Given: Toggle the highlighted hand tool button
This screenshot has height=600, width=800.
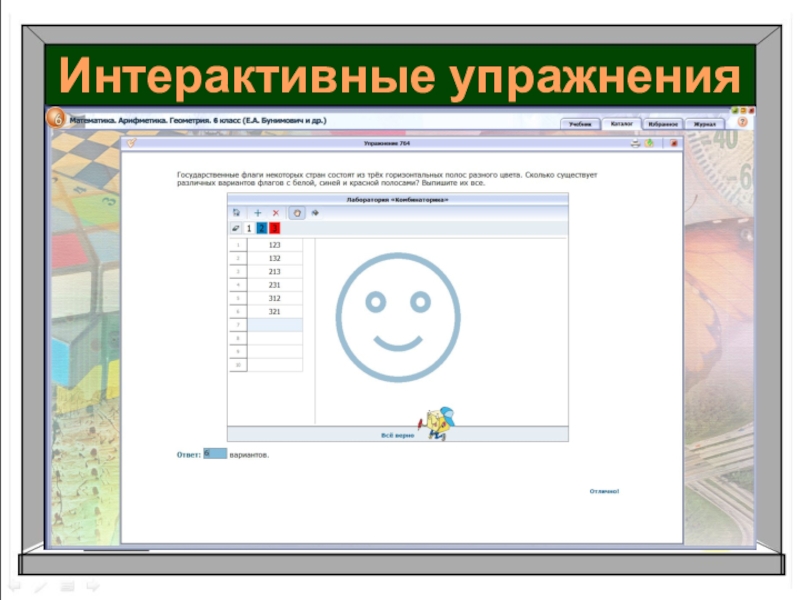Looking at the screenshot, I should (297, 213).
